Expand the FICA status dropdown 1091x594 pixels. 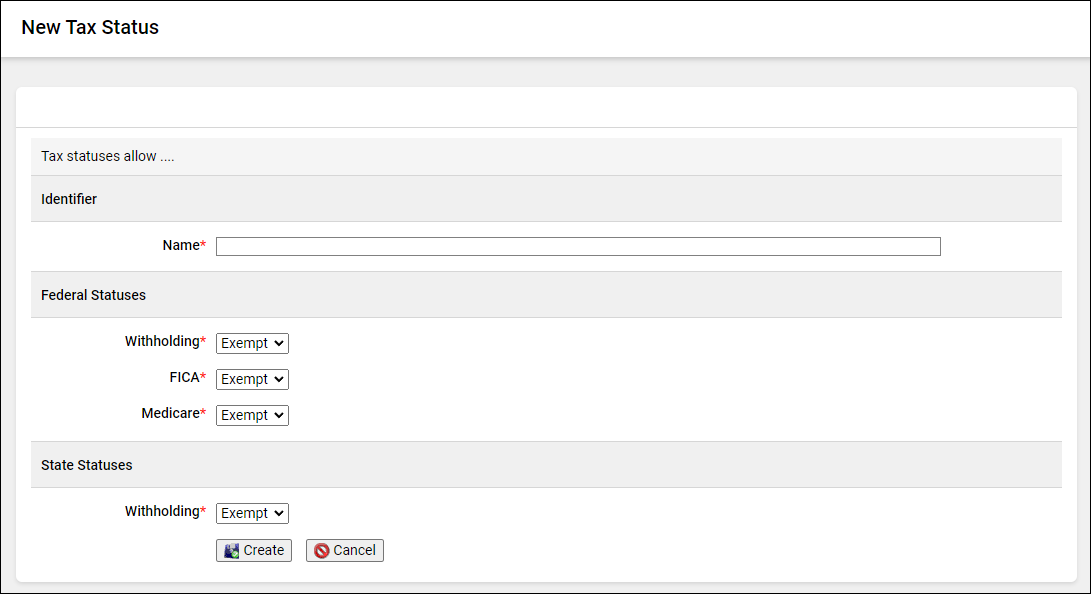pyautogui.click(x=252, y=379)
